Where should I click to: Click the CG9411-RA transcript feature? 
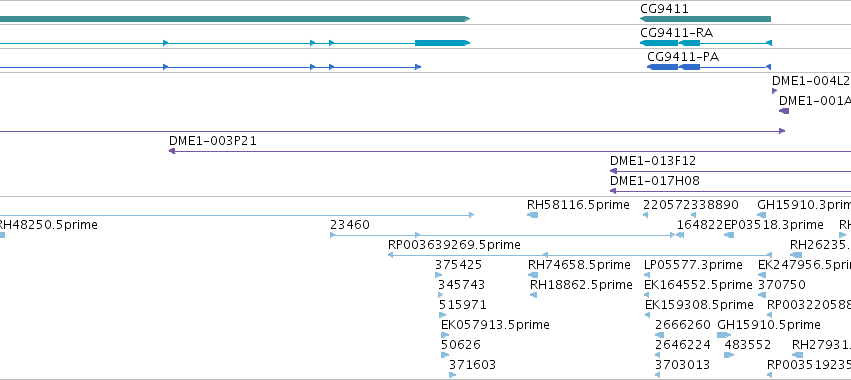[x=706, y=43]
